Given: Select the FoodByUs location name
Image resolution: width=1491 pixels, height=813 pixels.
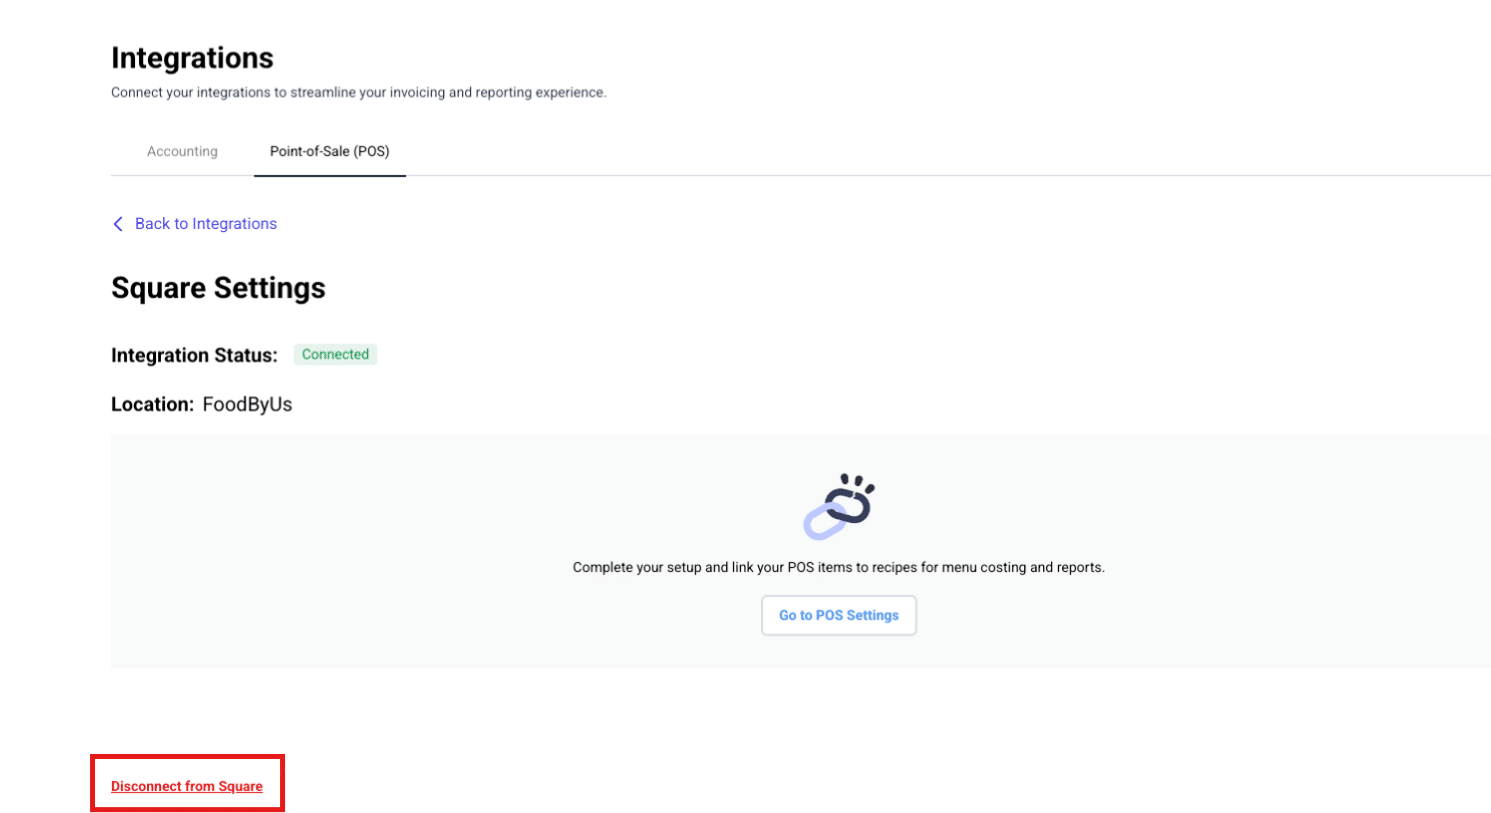Looking at the screenshot, I should click(x=247, y=404).
